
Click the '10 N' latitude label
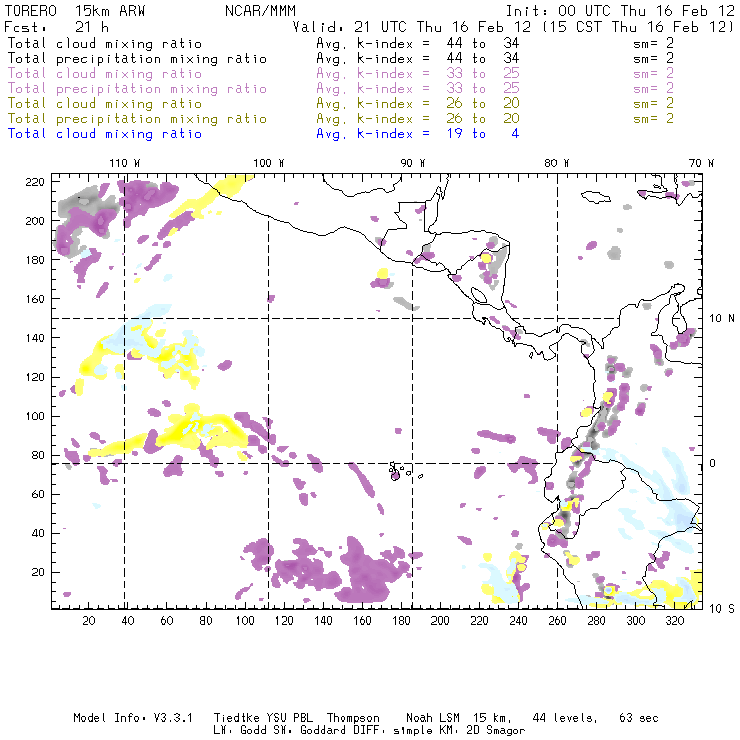pos(722,319)
